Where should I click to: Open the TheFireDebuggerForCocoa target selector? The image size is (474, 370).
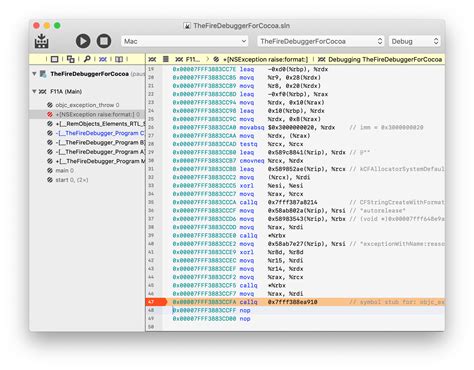point(321,41)
